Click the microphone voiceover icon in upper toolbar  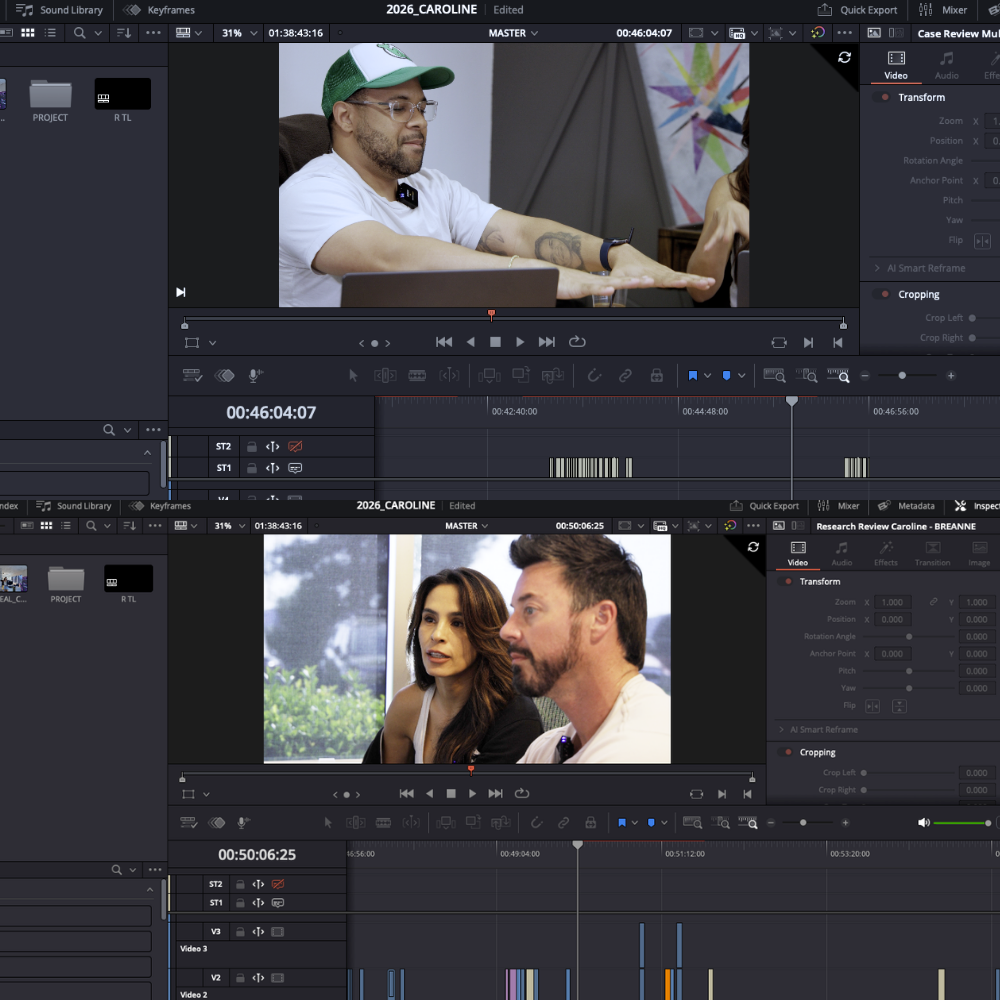pos(255,376)
